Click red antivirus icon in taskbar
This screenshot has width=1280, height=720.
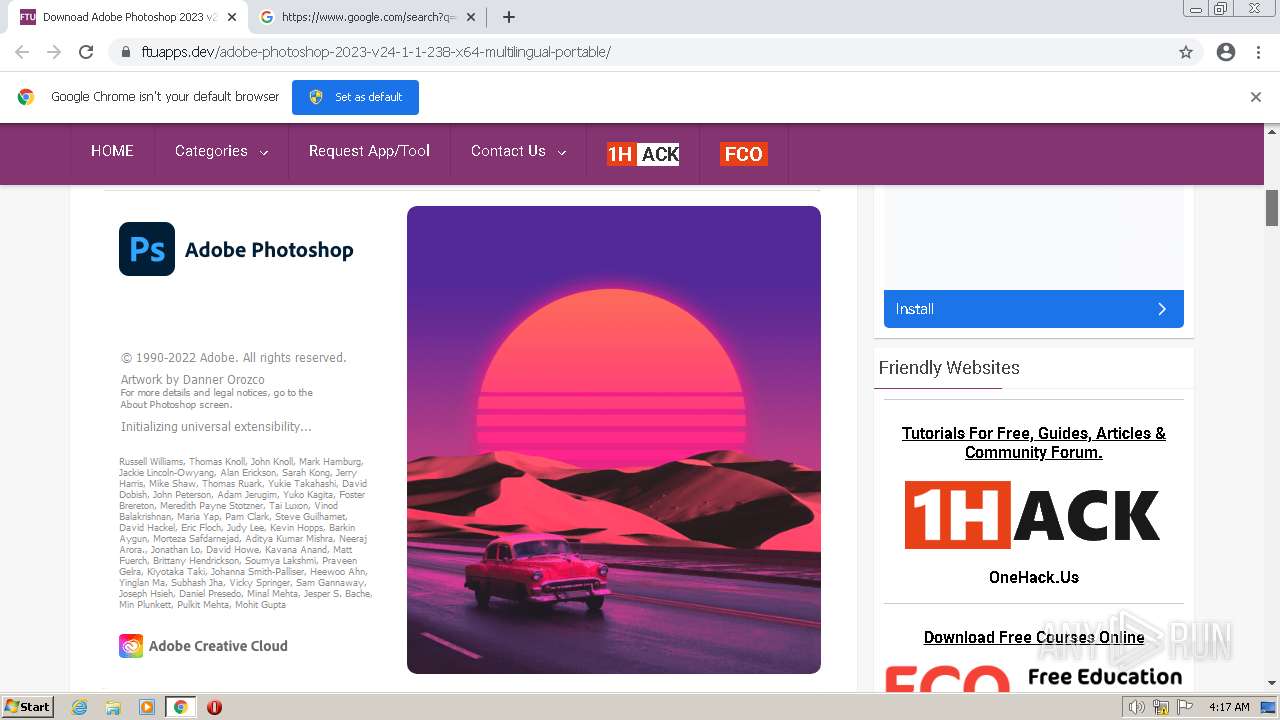[x=214, y=707]
